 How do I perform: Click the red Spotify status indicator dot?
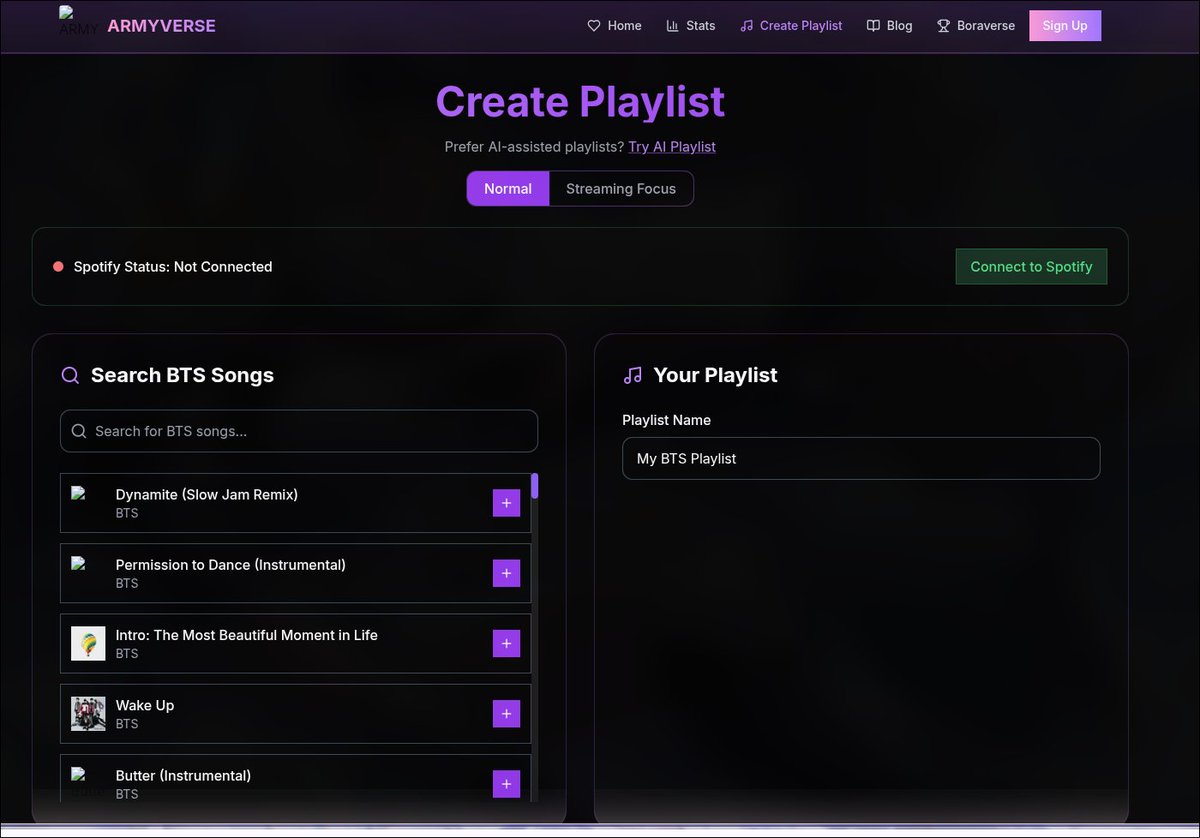pos(58,267)
